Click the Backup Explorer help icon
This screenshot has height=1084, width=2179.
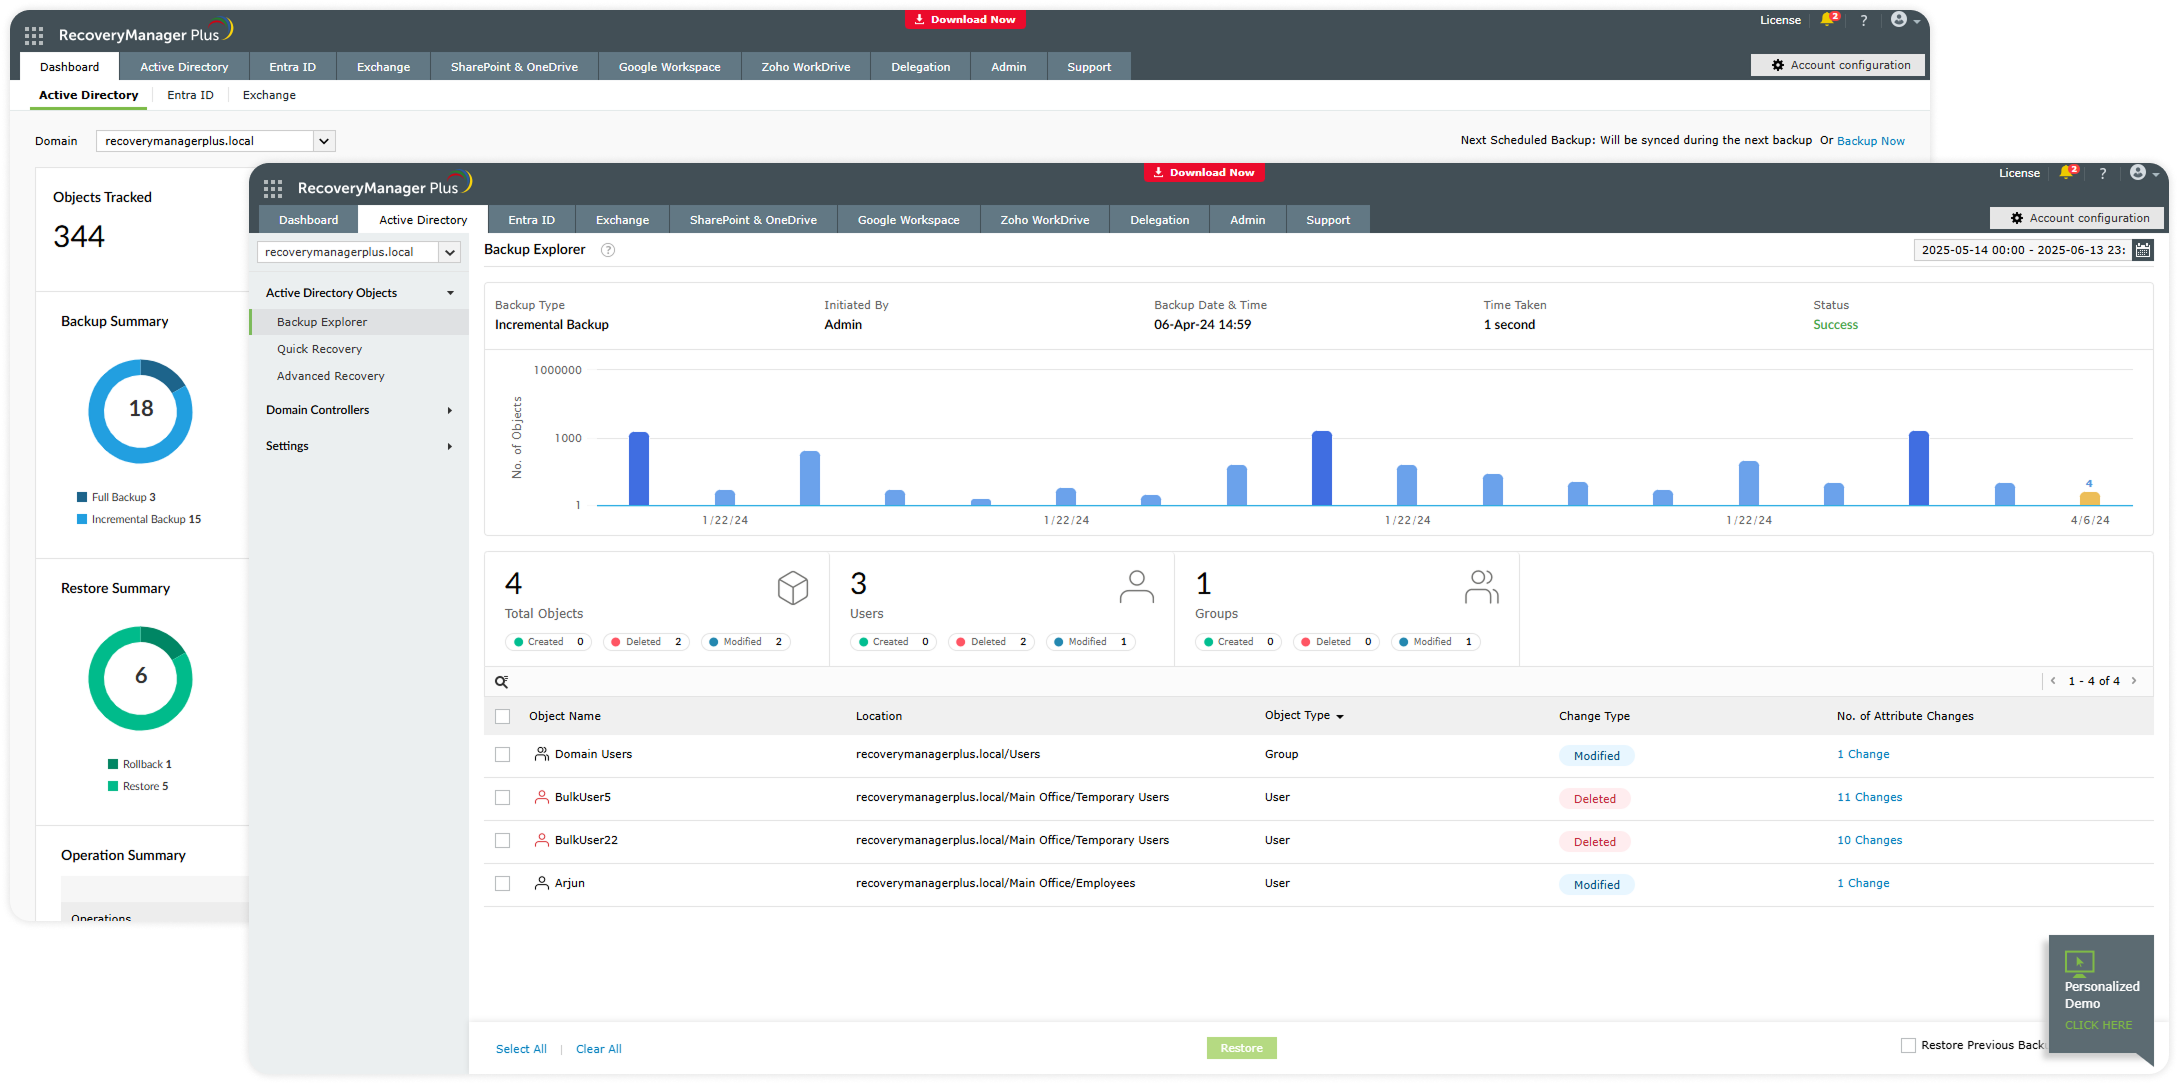click(x=607, y=250)
